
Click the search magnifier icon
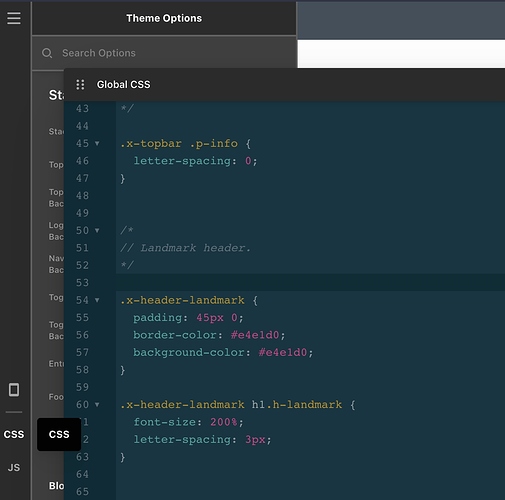tap(47, 53)
